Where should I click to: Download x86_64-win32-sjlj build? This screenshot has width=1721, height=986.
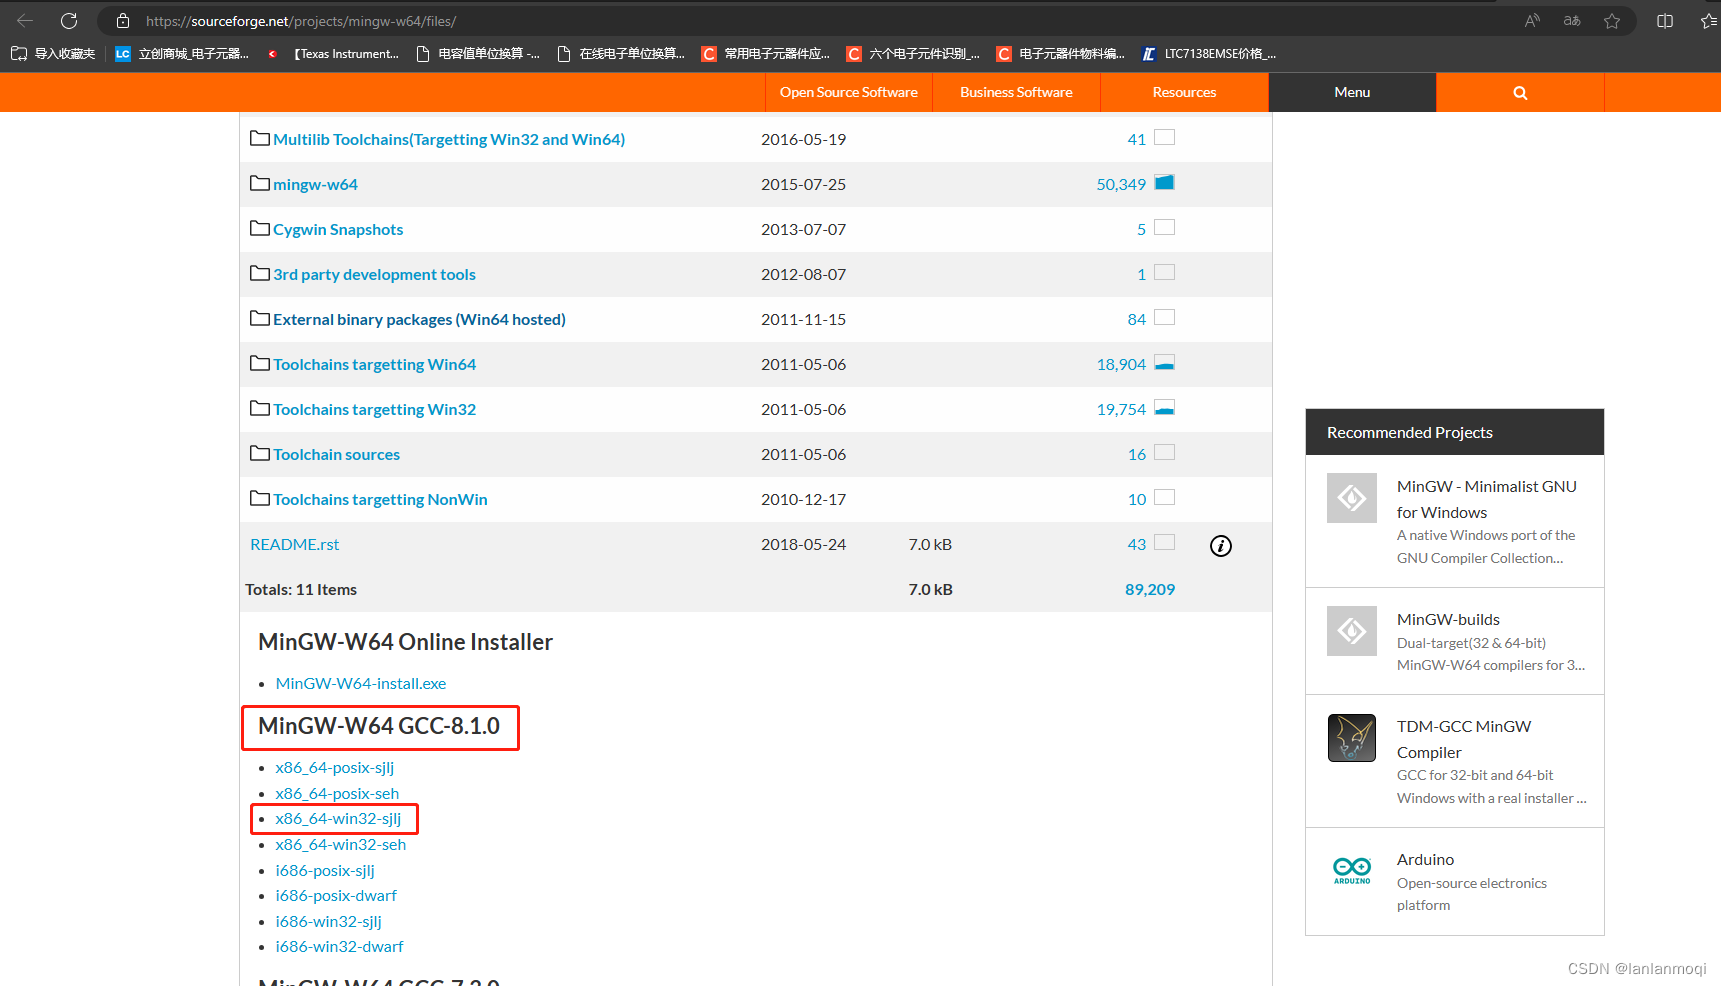coord(338,818)
